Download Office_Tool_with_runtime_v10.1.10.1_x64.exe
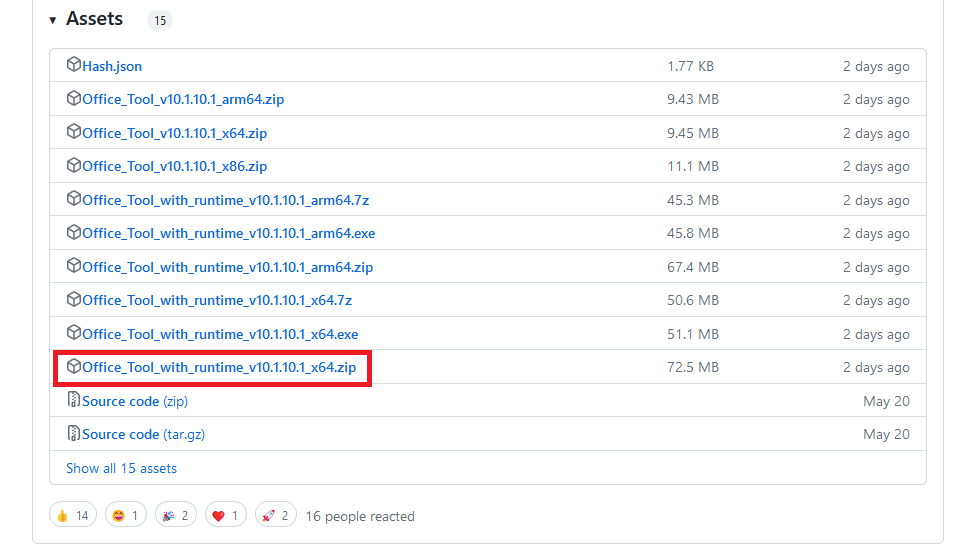Image resolution: width=958 pixels, height=558 pixels. (x=220, y=334)
